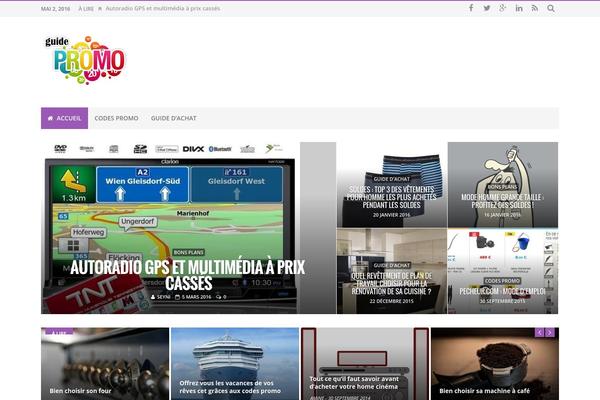
Task: Click the search magnifier icon
Action: pyautogui.click(x=551, y=8)
